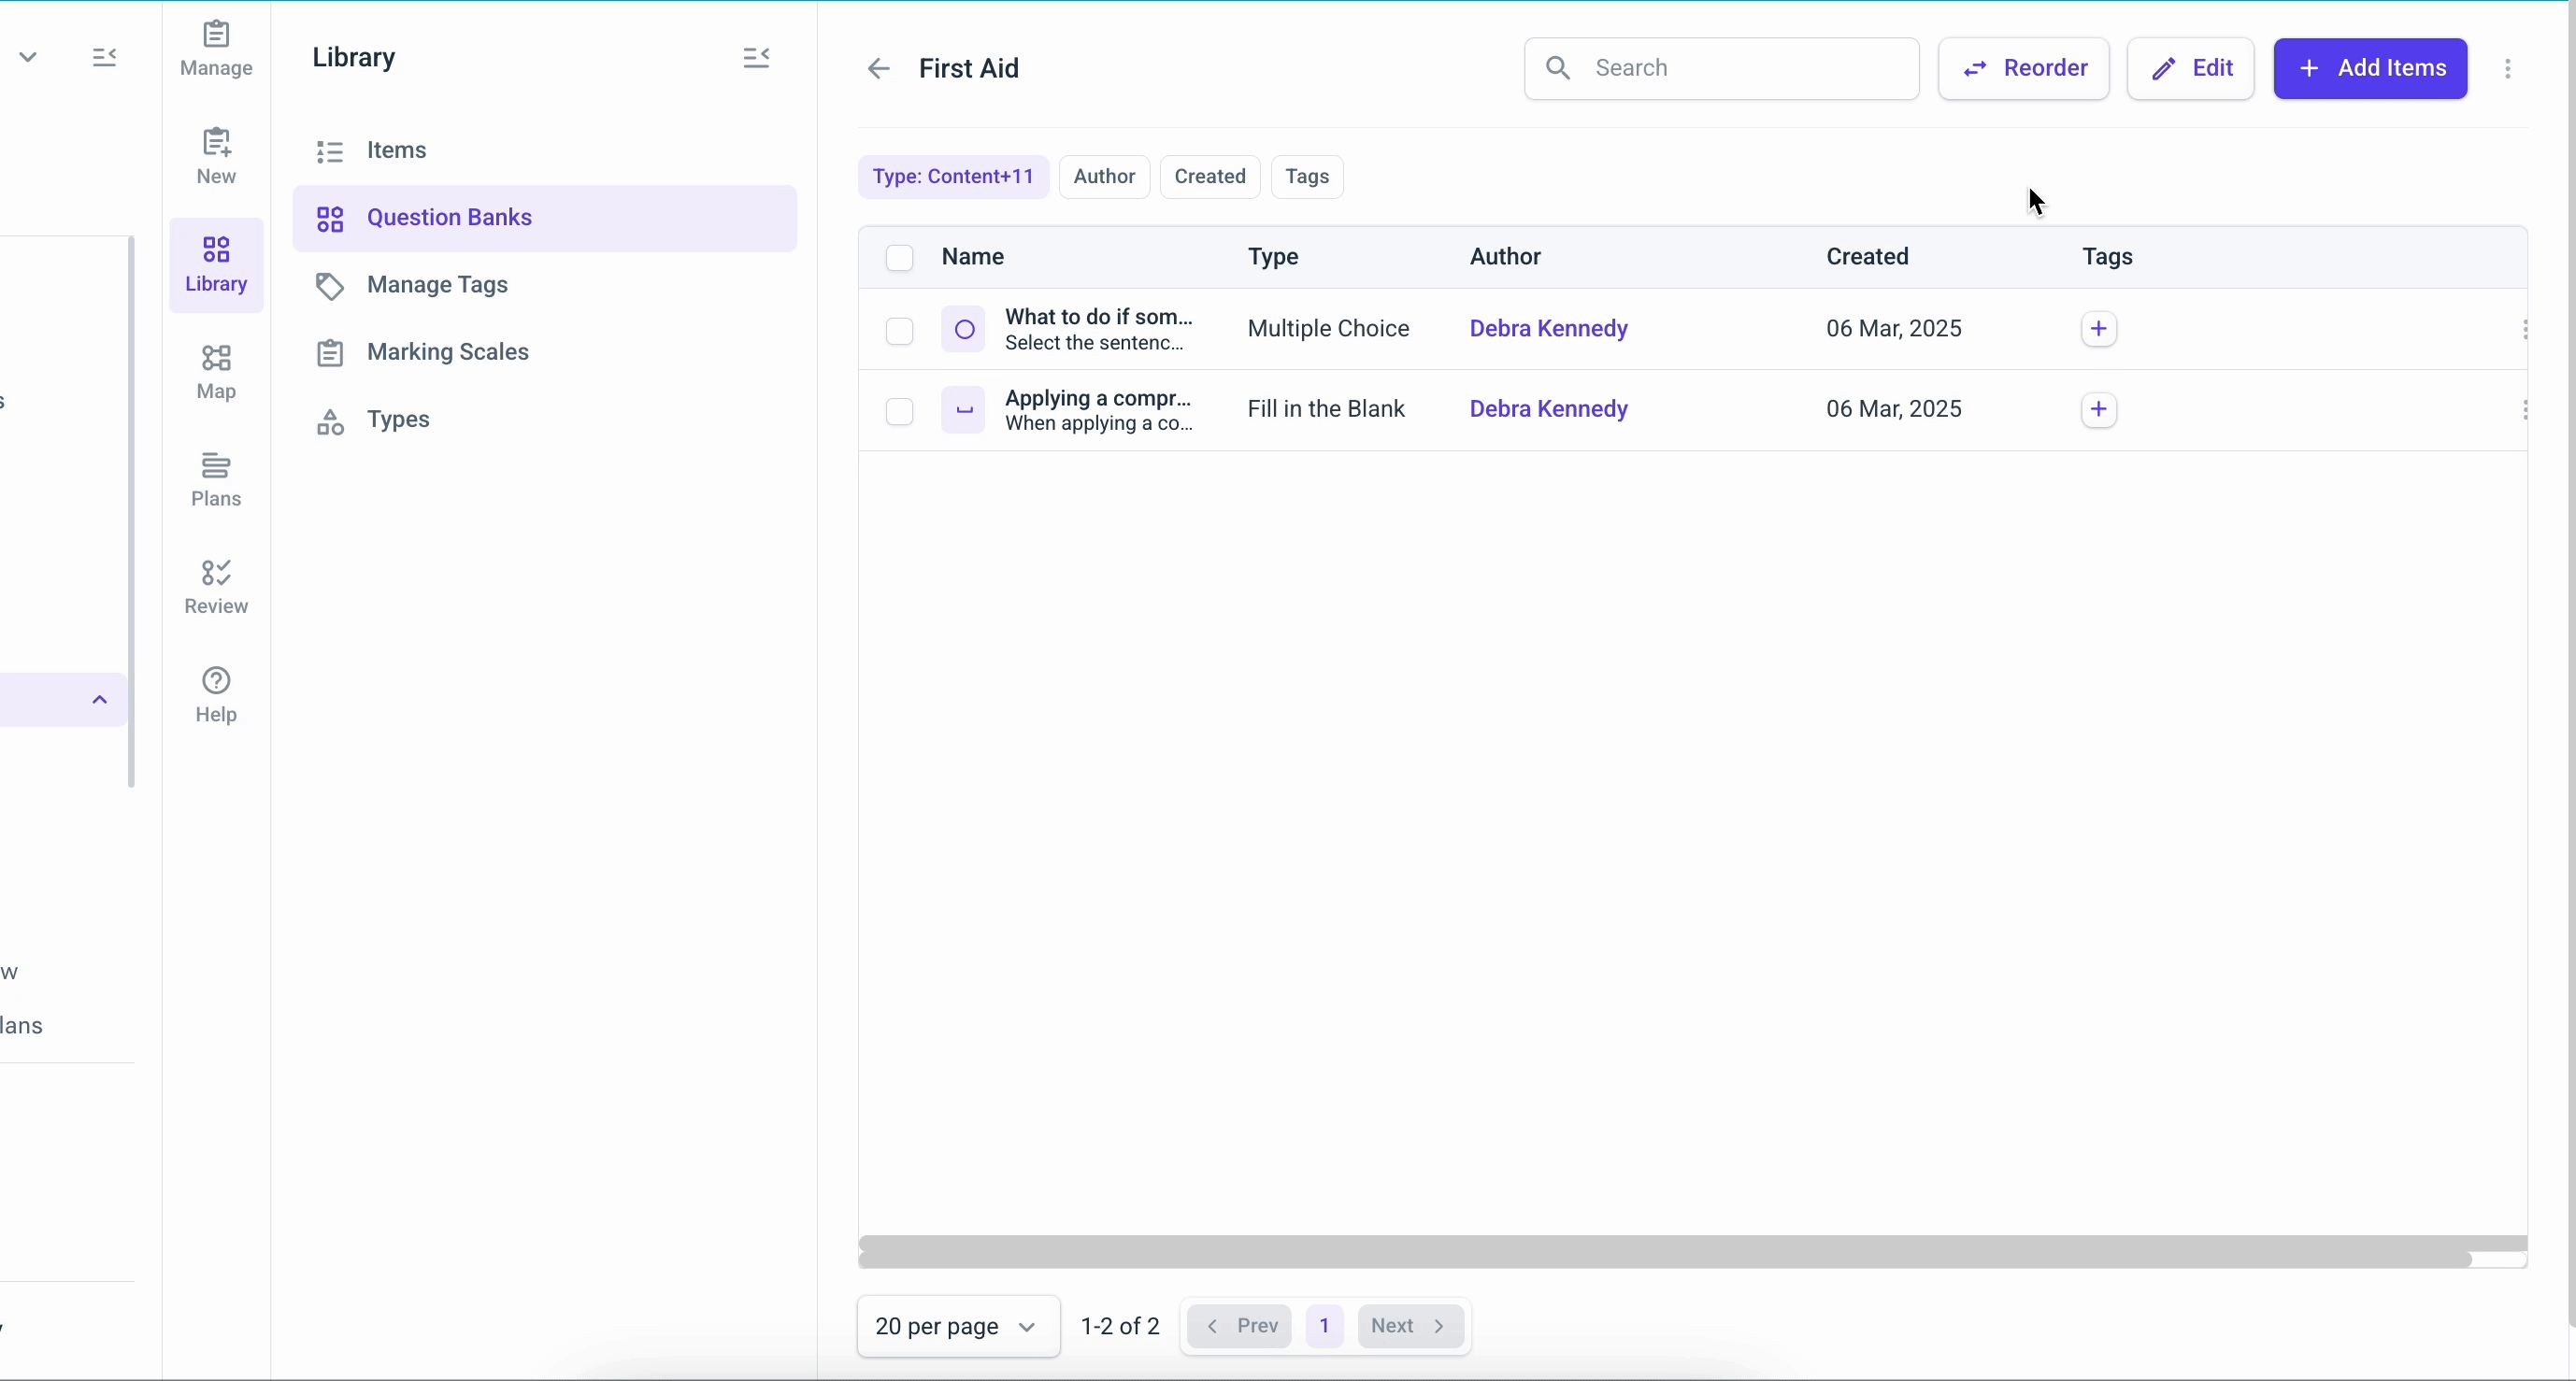
Task: Open the Author filter chip
Action: coord(1104,177)
